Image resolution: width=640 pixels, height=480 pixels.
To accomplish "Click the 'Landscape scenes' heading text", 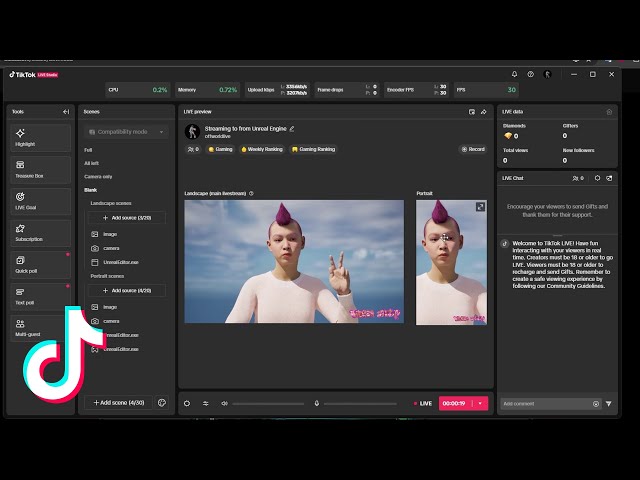I will pos(111,203).
